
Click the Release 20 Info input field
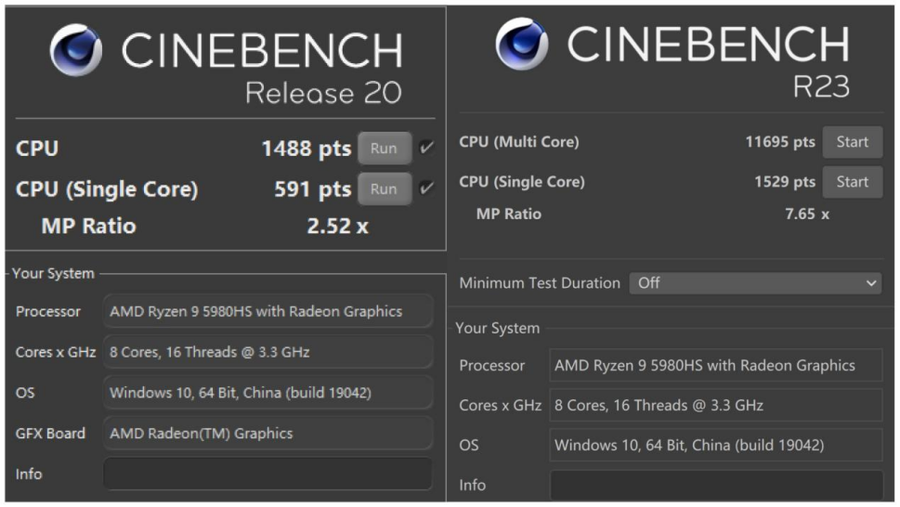pos(268,474)
